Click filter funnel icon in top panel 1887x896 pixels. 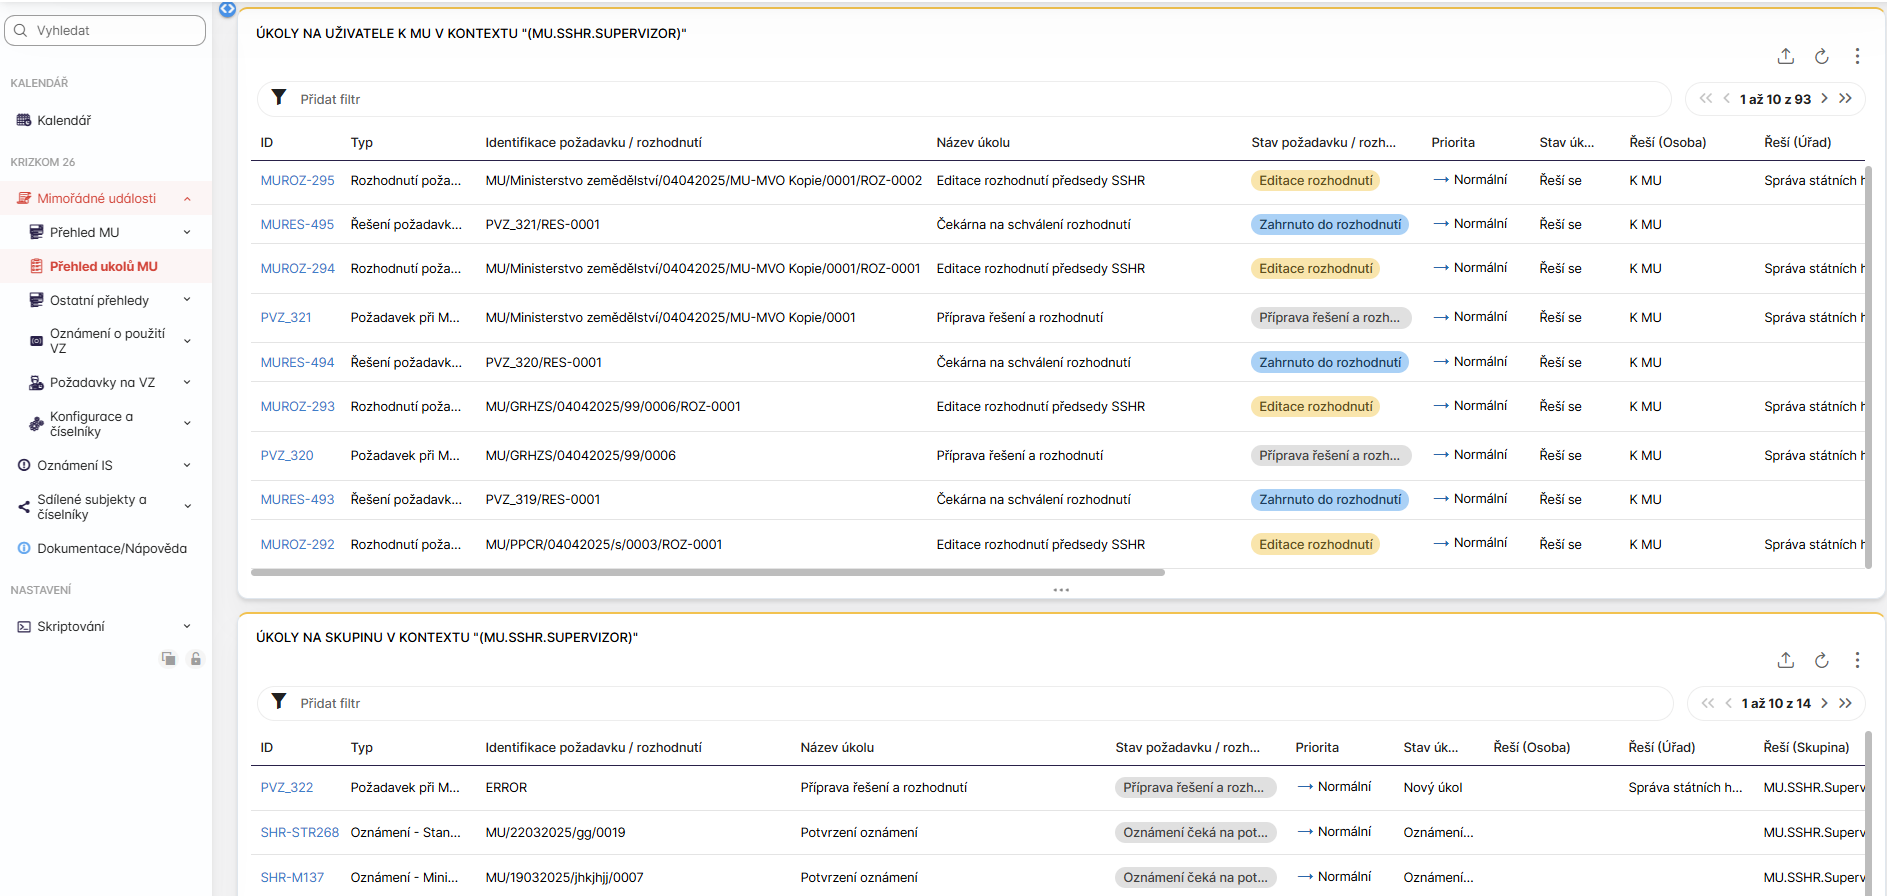(279, 98)
